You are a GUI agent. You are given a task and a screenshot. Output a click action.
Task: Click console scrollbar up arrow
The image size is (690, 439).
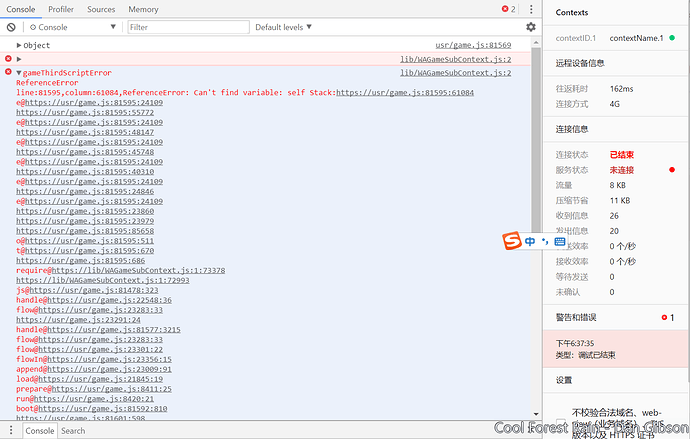[x=536, y=43]
